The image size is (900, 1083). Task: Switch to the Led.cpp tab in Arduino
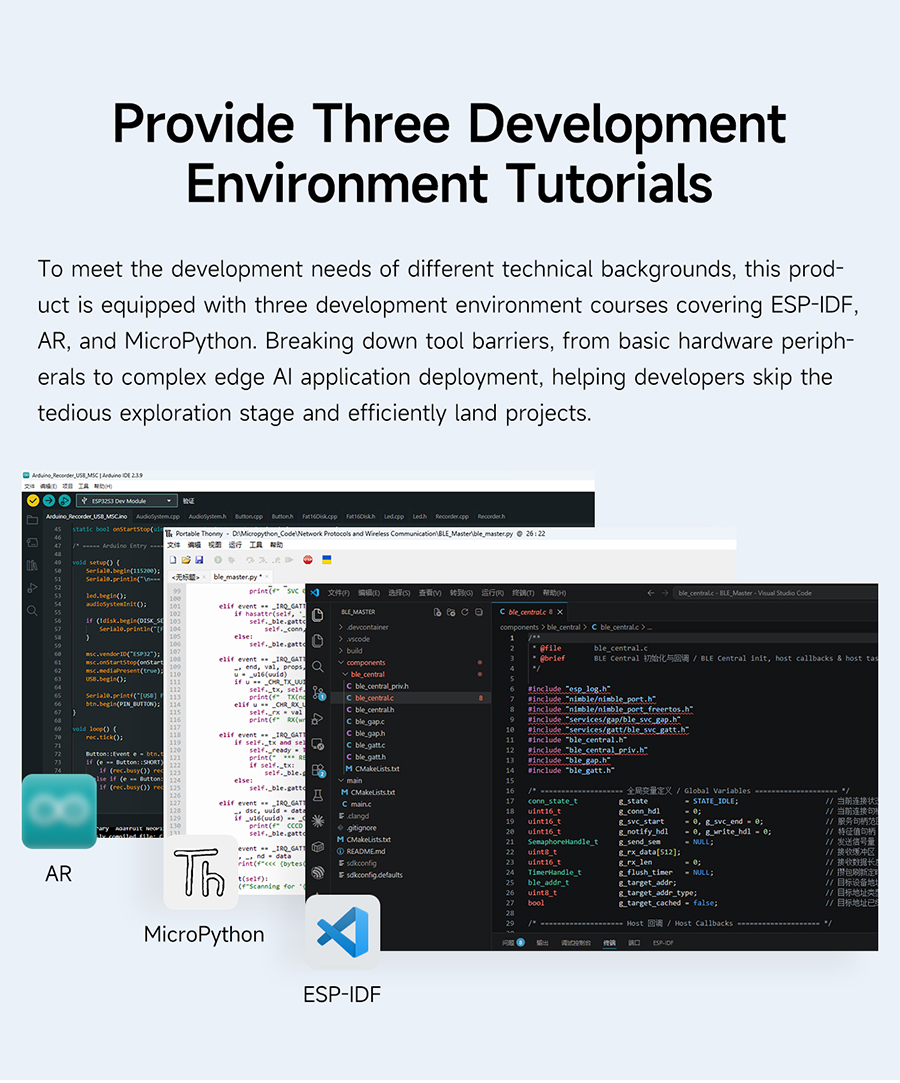pos(394,517)
